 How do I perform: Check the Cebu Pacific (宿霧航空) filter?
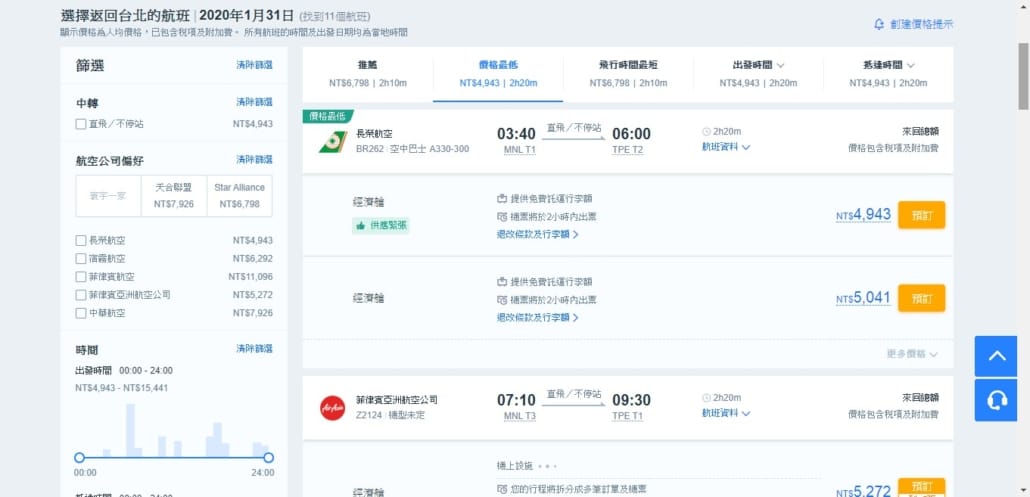point(81,259)
